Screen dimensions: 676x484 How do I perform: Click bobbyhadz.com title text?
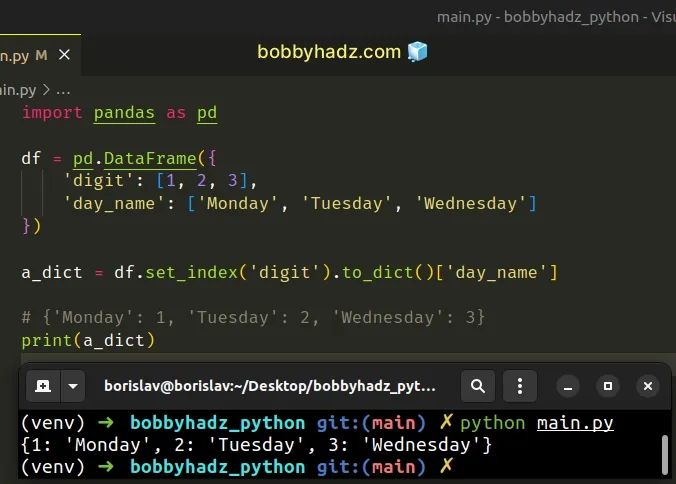click(x=329, y=52)
